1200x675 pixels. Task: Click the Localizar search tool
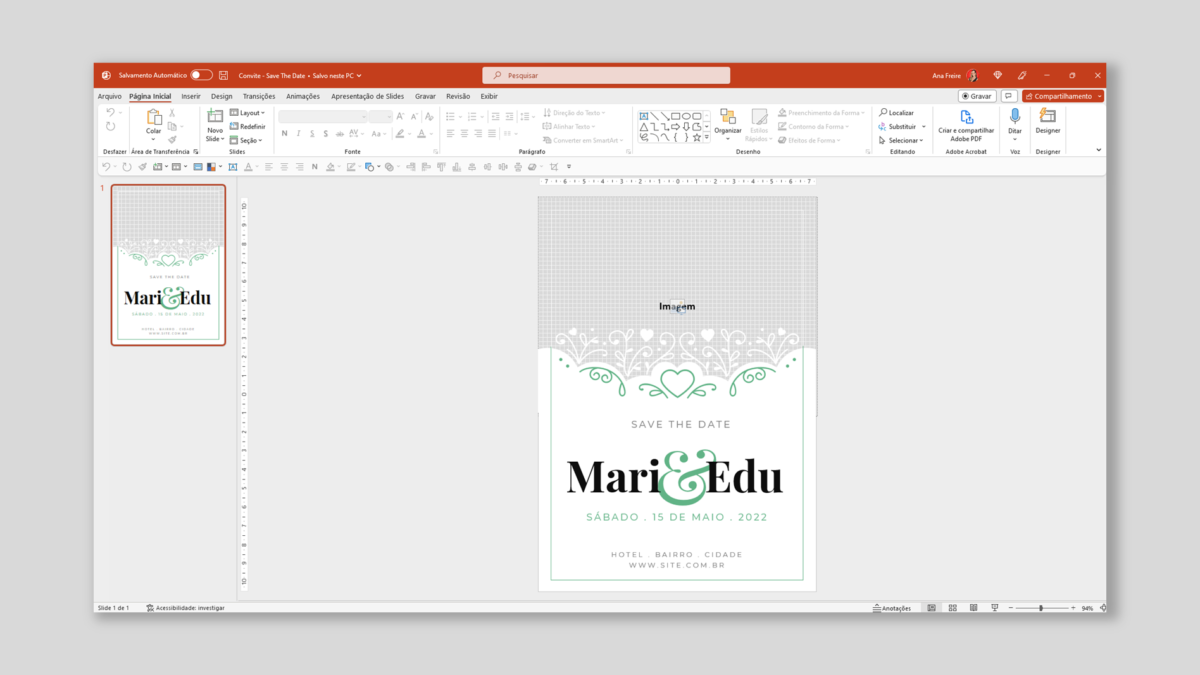pos(897,113)
